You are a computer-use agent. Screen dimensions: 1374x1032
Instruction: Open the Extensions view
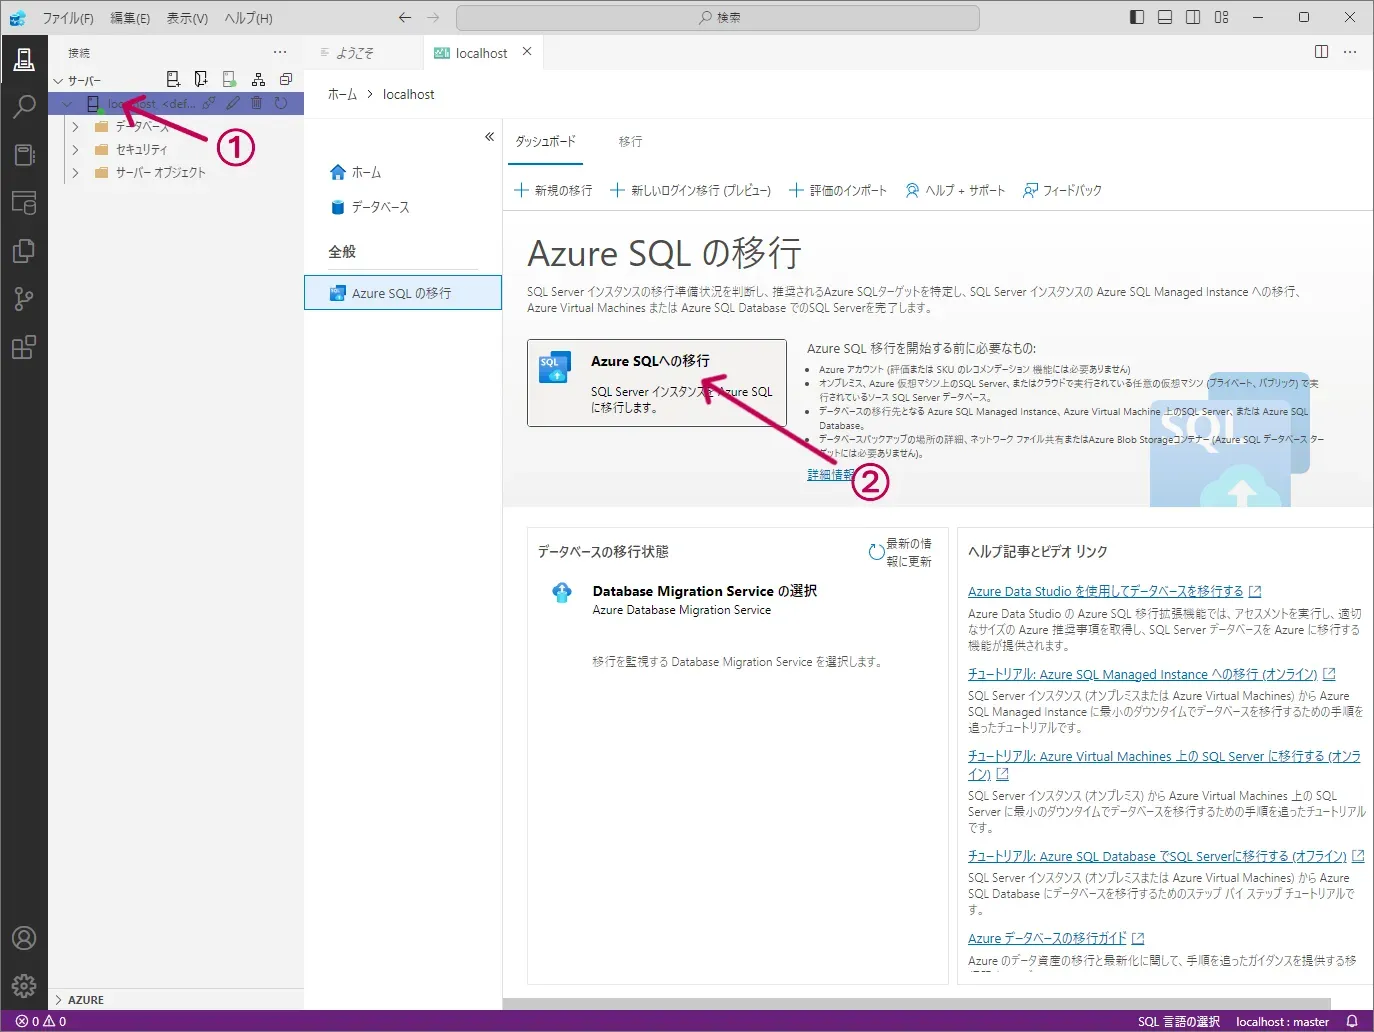(24, 347)
